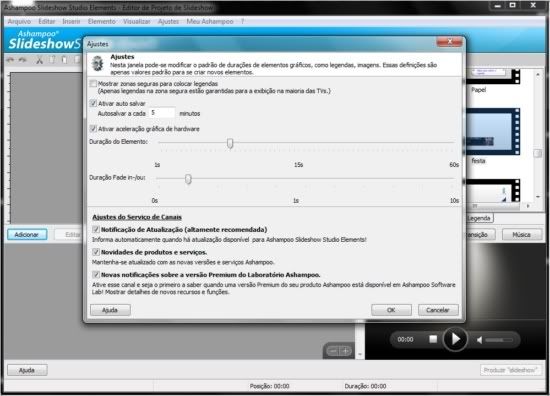550x396 pixels.
Task: Confirm settings with OK button
Action: click(x=391, y=310)
